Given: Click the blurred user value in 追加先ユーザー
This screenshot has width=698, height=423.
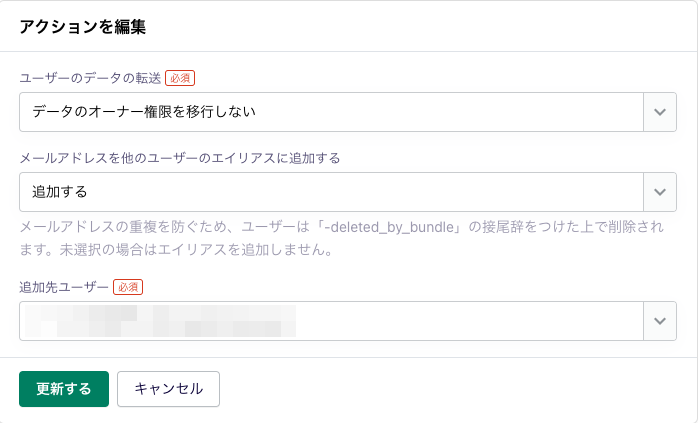Looking at the screenshot, I should [160, 321].
